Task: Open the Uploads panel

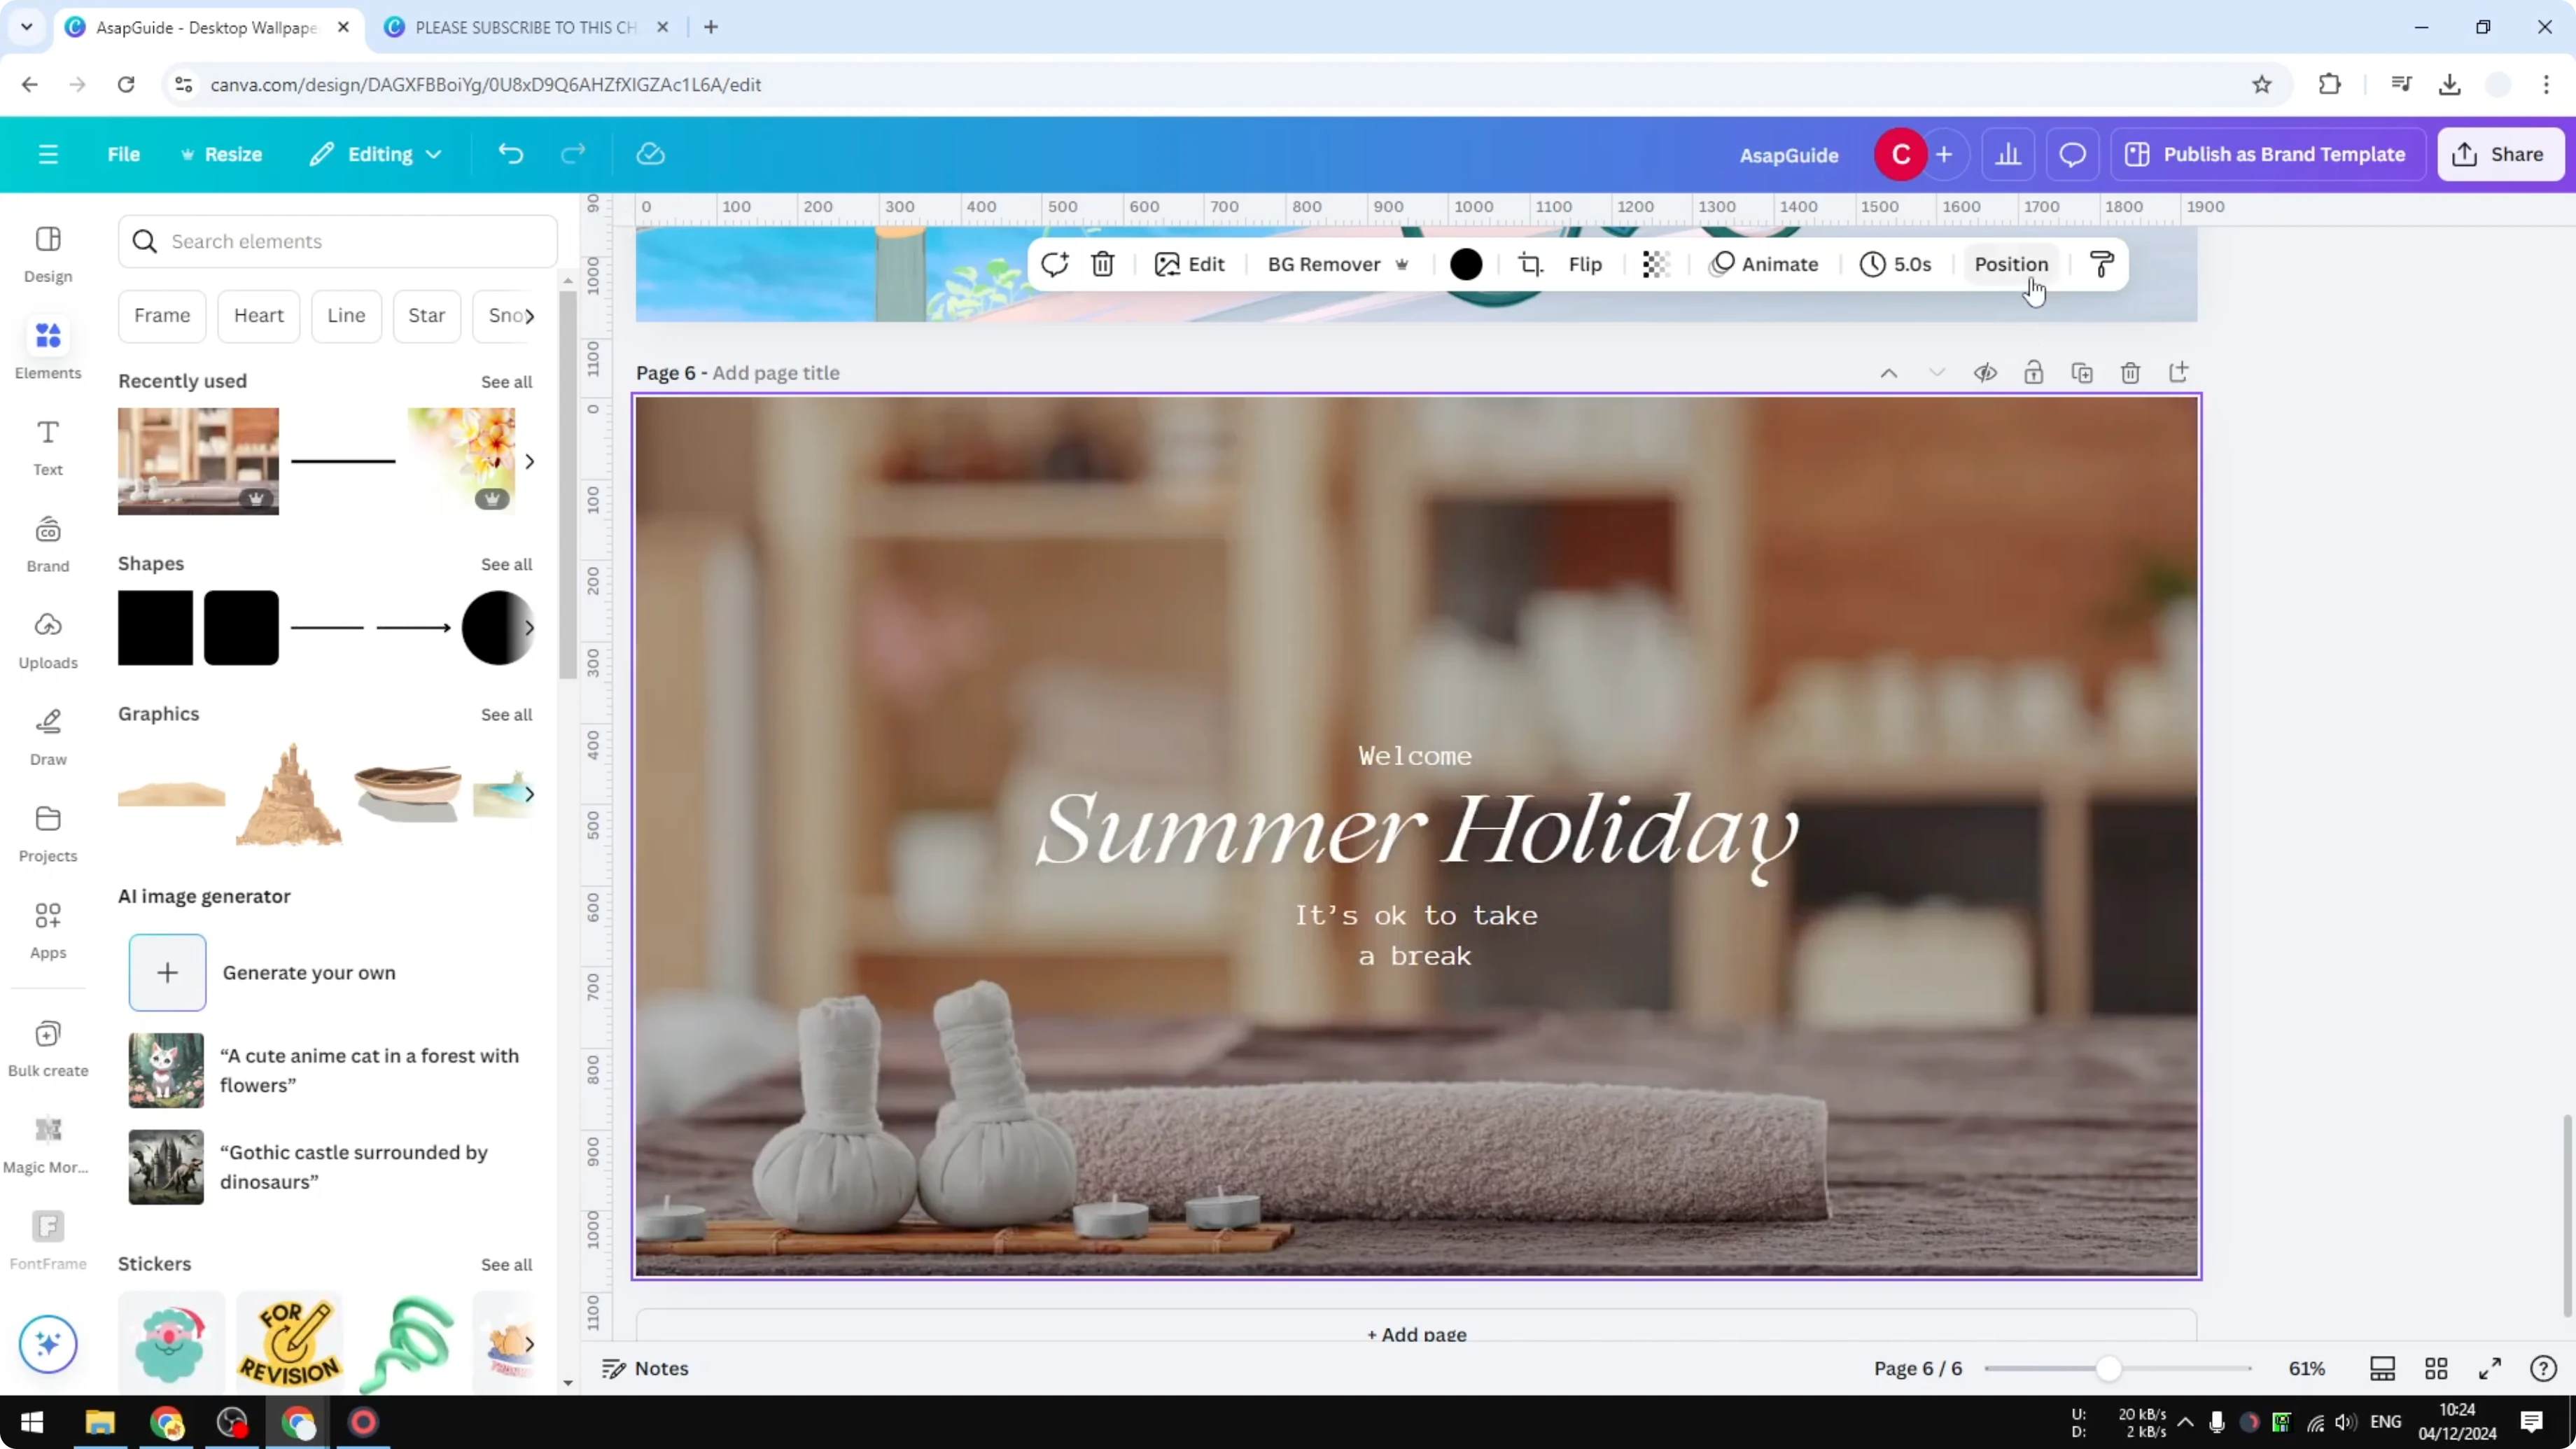Action: 47,640
